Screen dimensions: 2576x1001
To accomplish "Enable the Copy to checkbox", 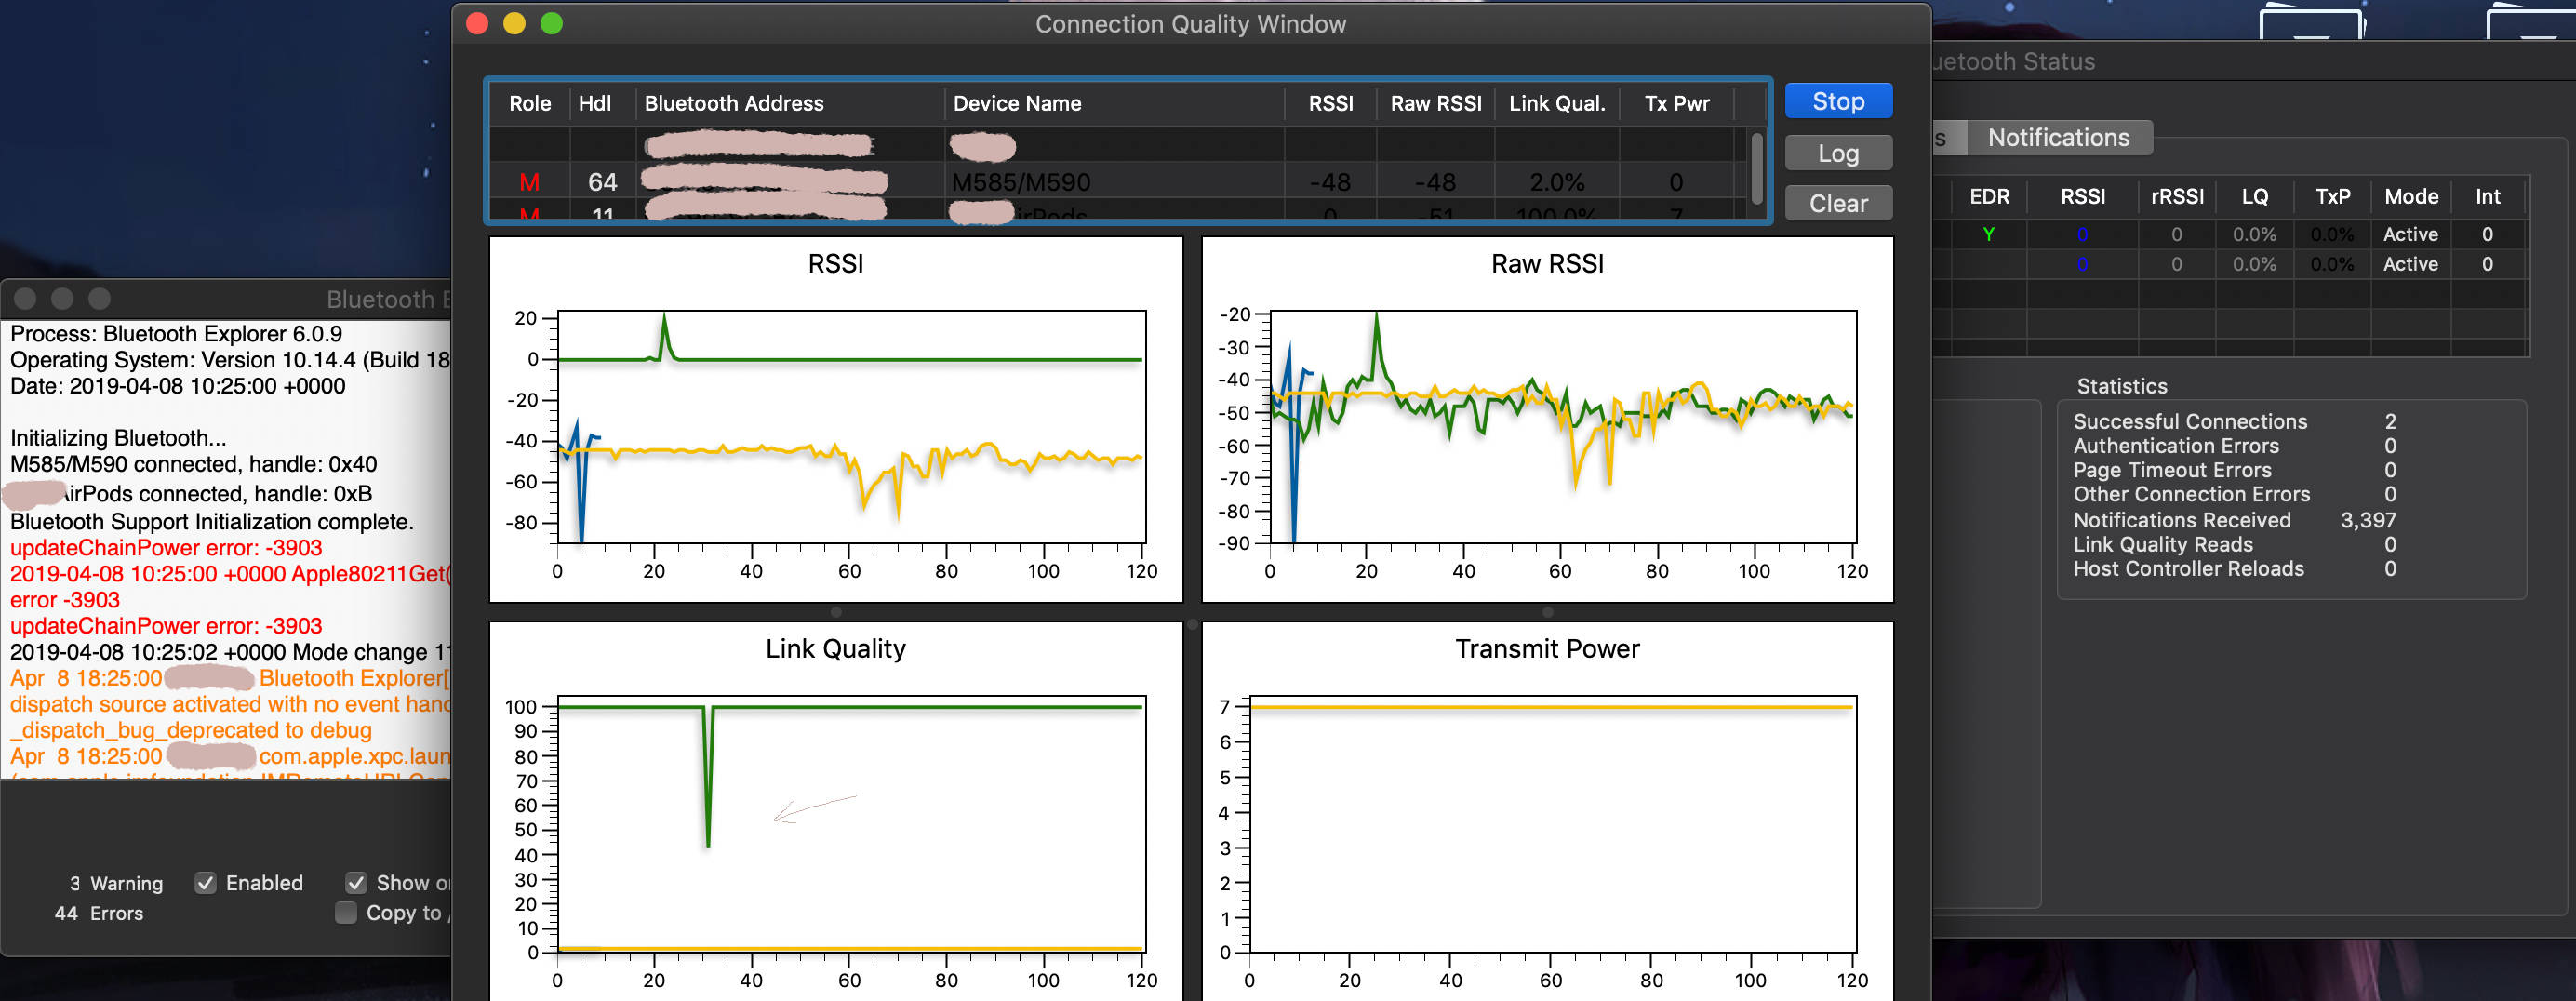I will tap(346, 913).
